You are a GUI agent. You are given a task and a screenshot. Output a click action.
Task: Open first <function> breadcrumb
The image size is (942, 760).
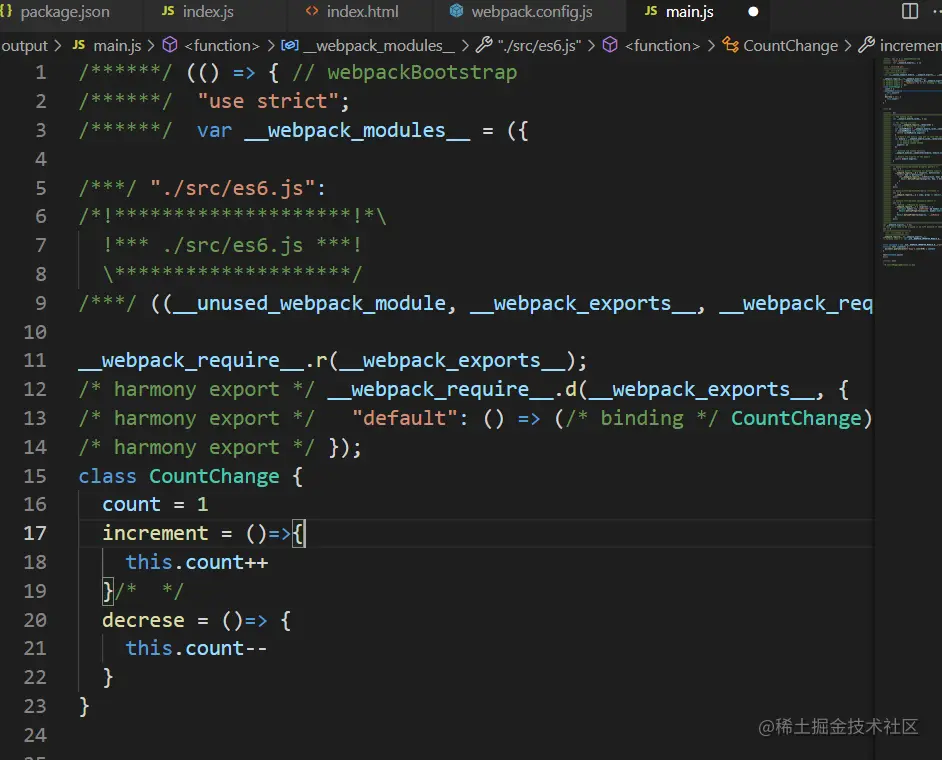click(x=222, y=46)
